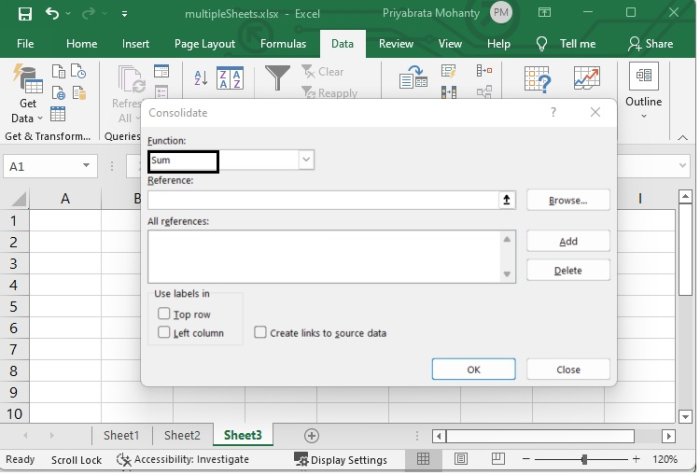This screenshot has height=475, width=700.
Task: Click the Save icon in title bar
Action: coord(25,14)
